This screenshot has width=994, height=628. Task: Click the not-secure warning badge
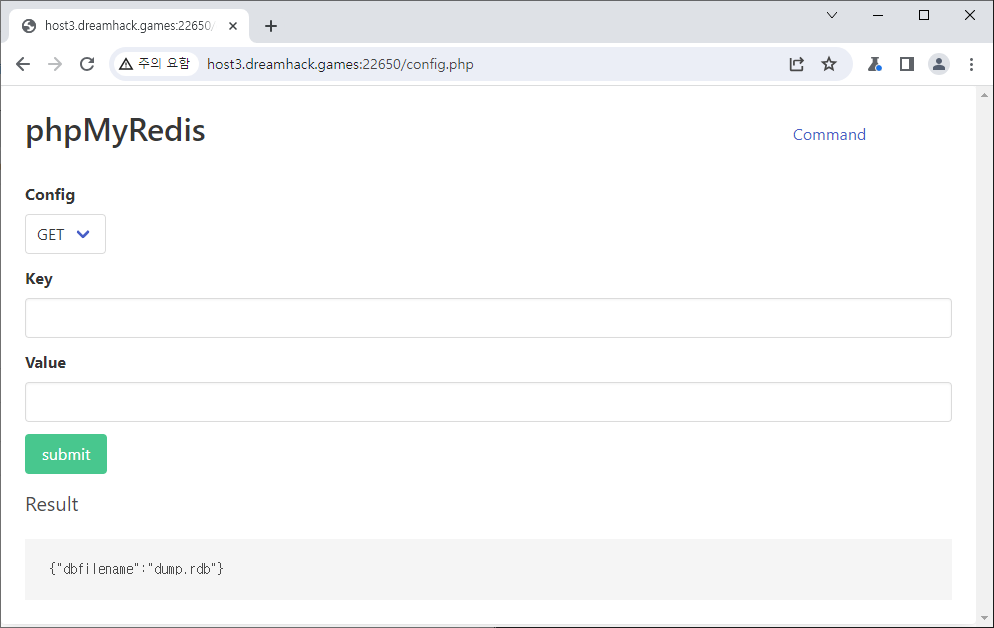(x=154, y=64)
